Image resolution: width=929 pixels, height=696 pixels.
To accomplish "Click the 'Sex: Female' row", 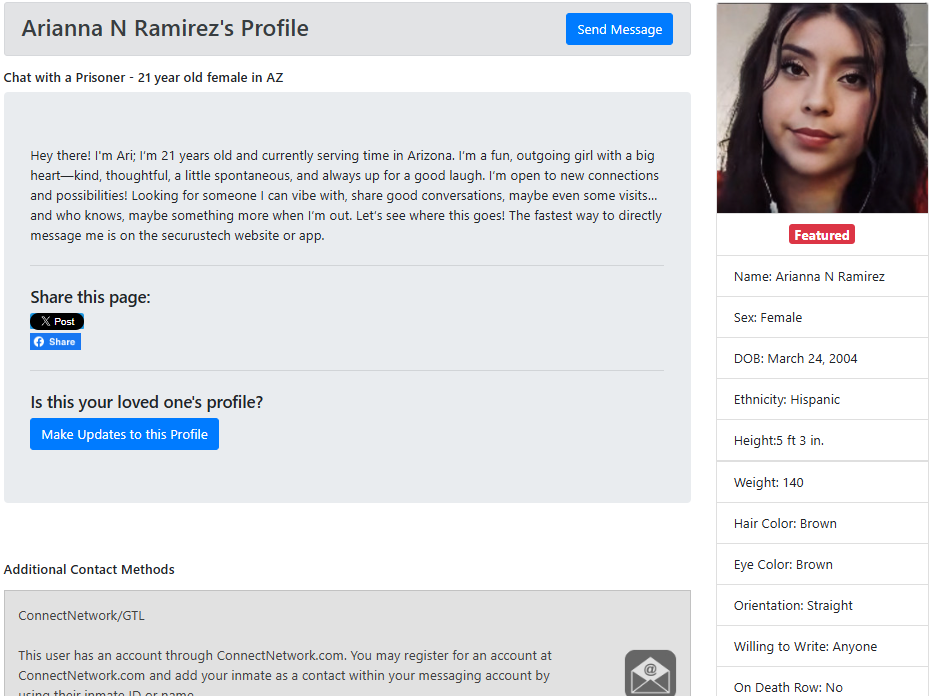I will click(822, 317).
